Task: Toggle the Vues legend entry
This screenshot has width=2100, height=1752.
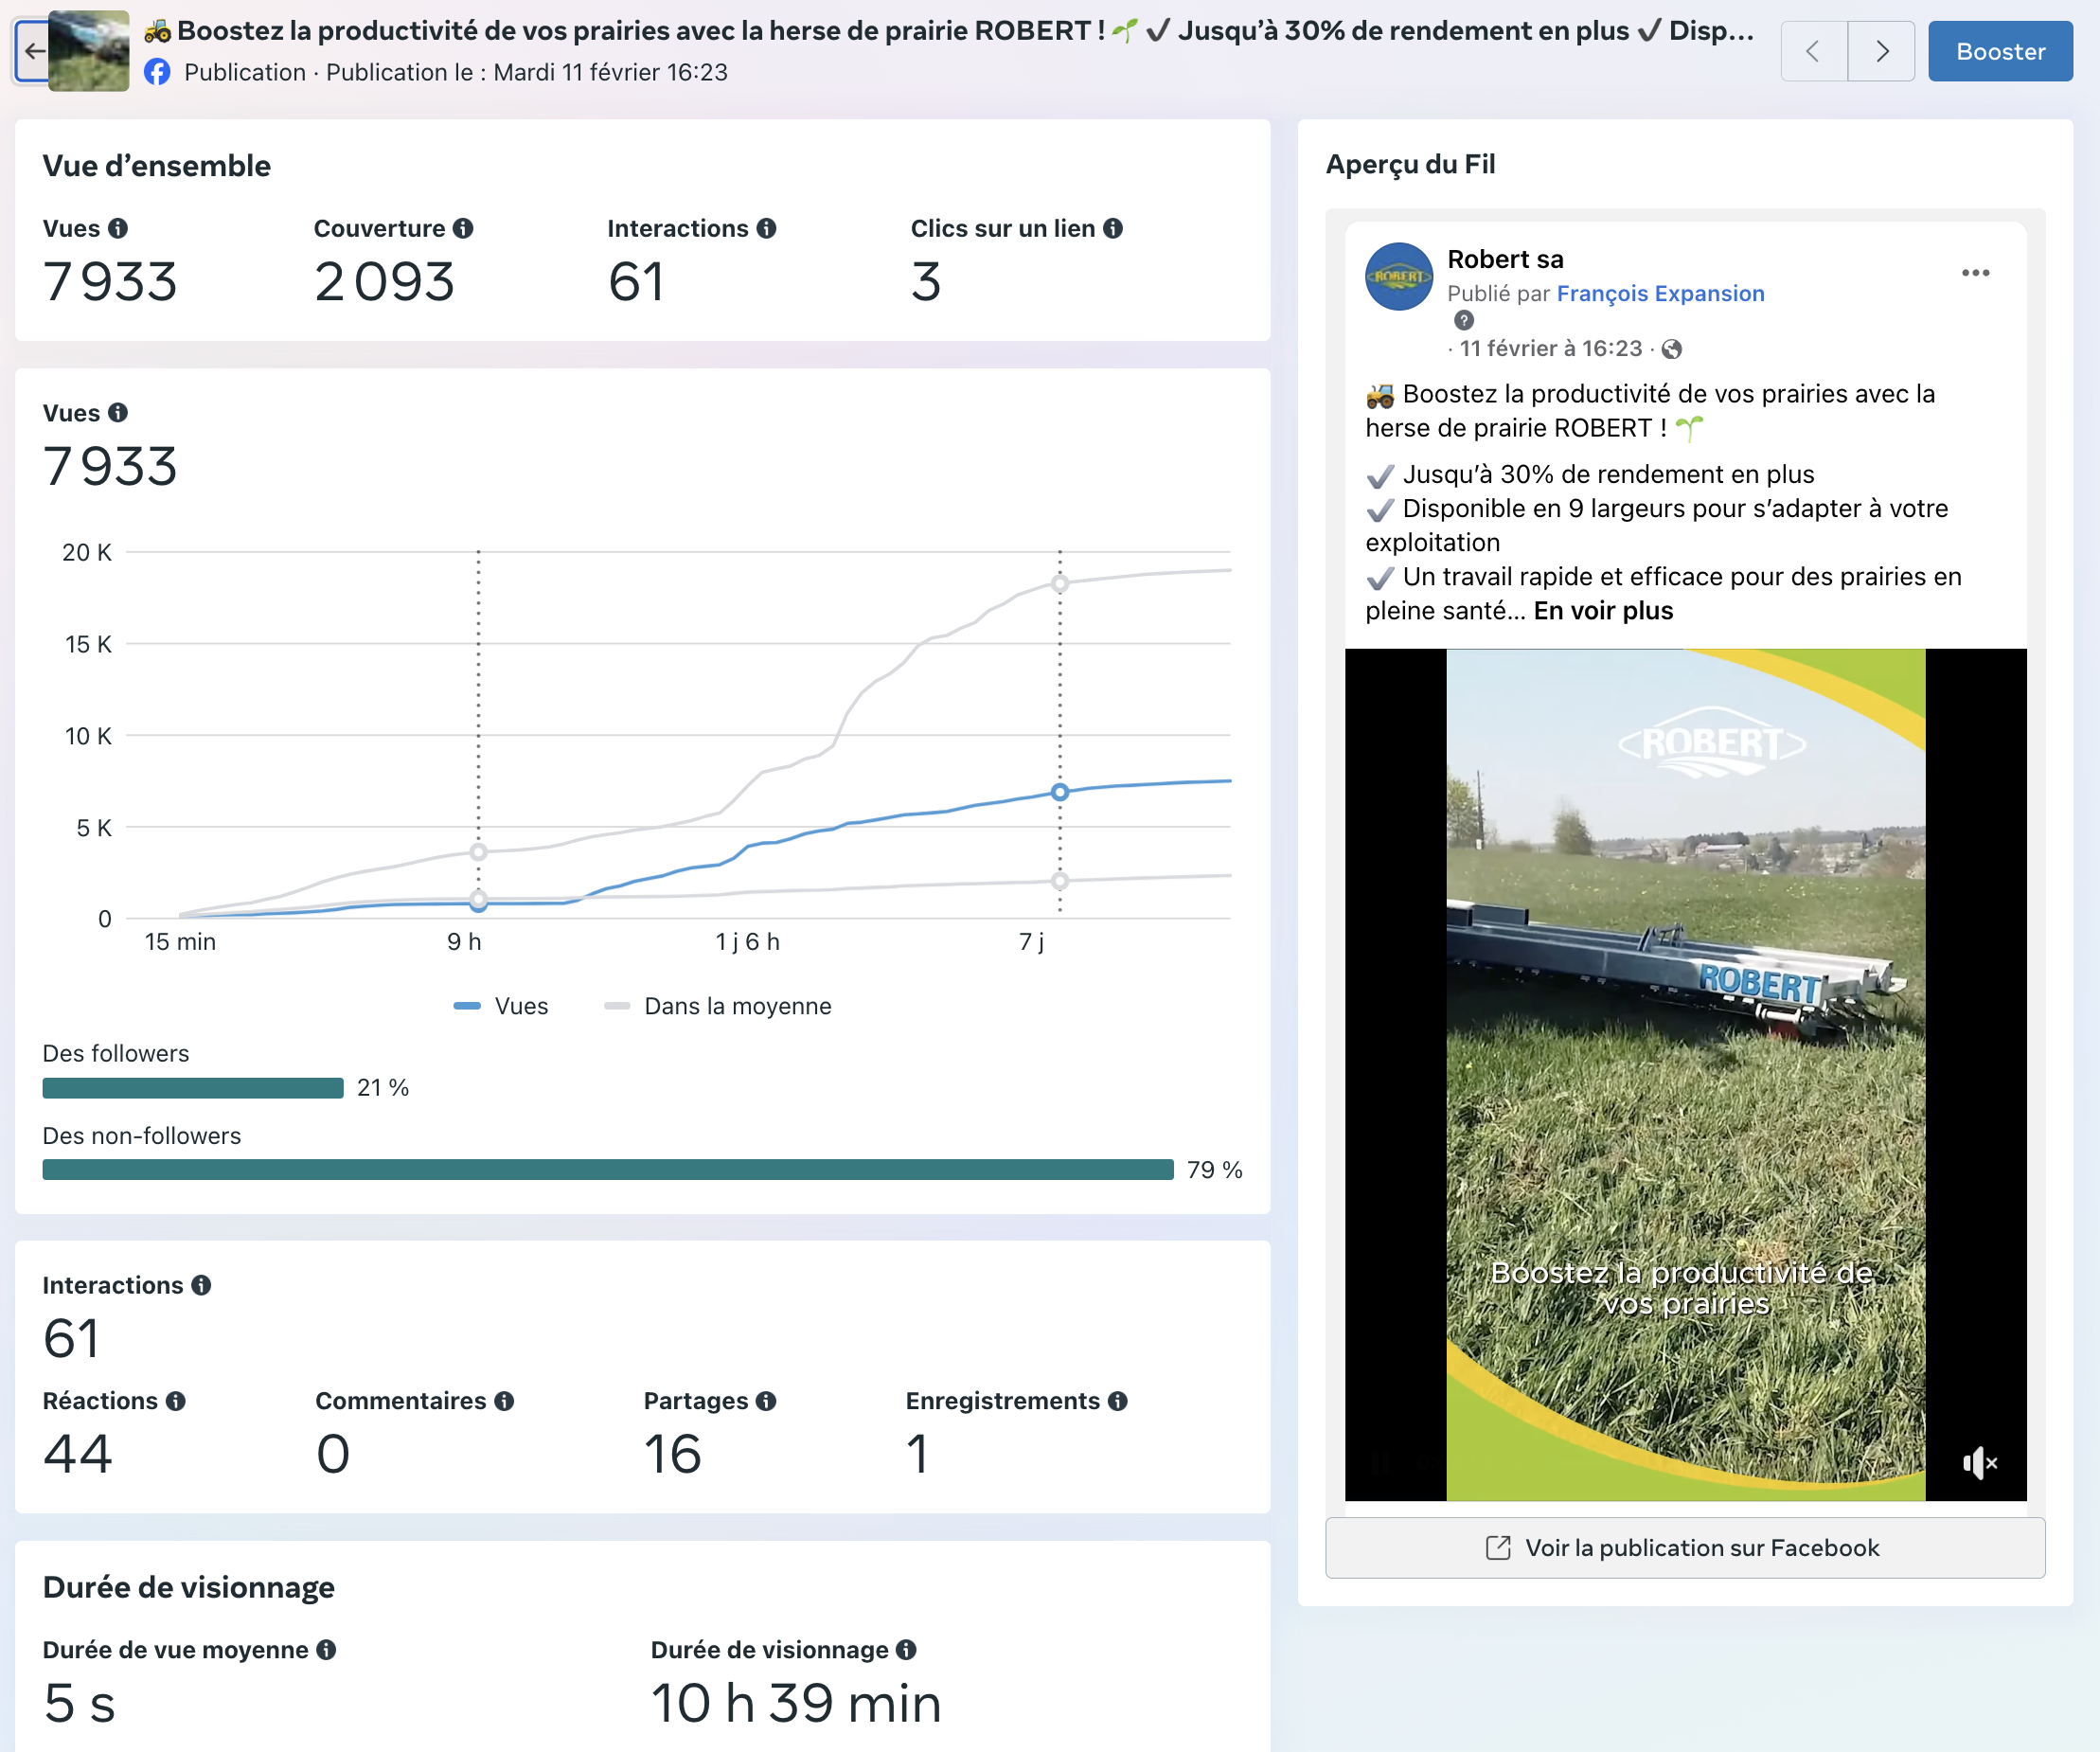Action: point(501,1006)
